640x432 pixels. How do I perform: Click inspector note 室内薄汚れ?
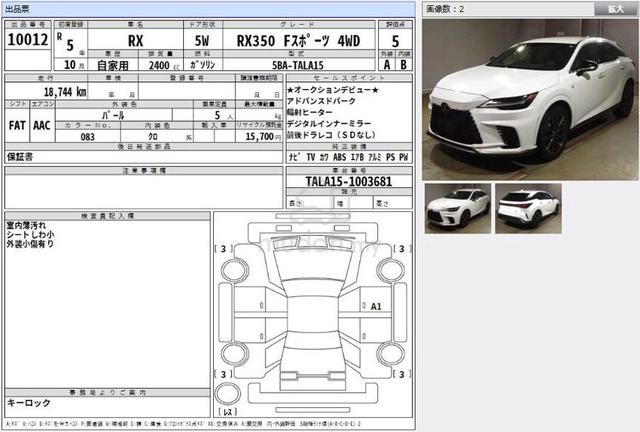pyautogui.click(x=27, y=225)
